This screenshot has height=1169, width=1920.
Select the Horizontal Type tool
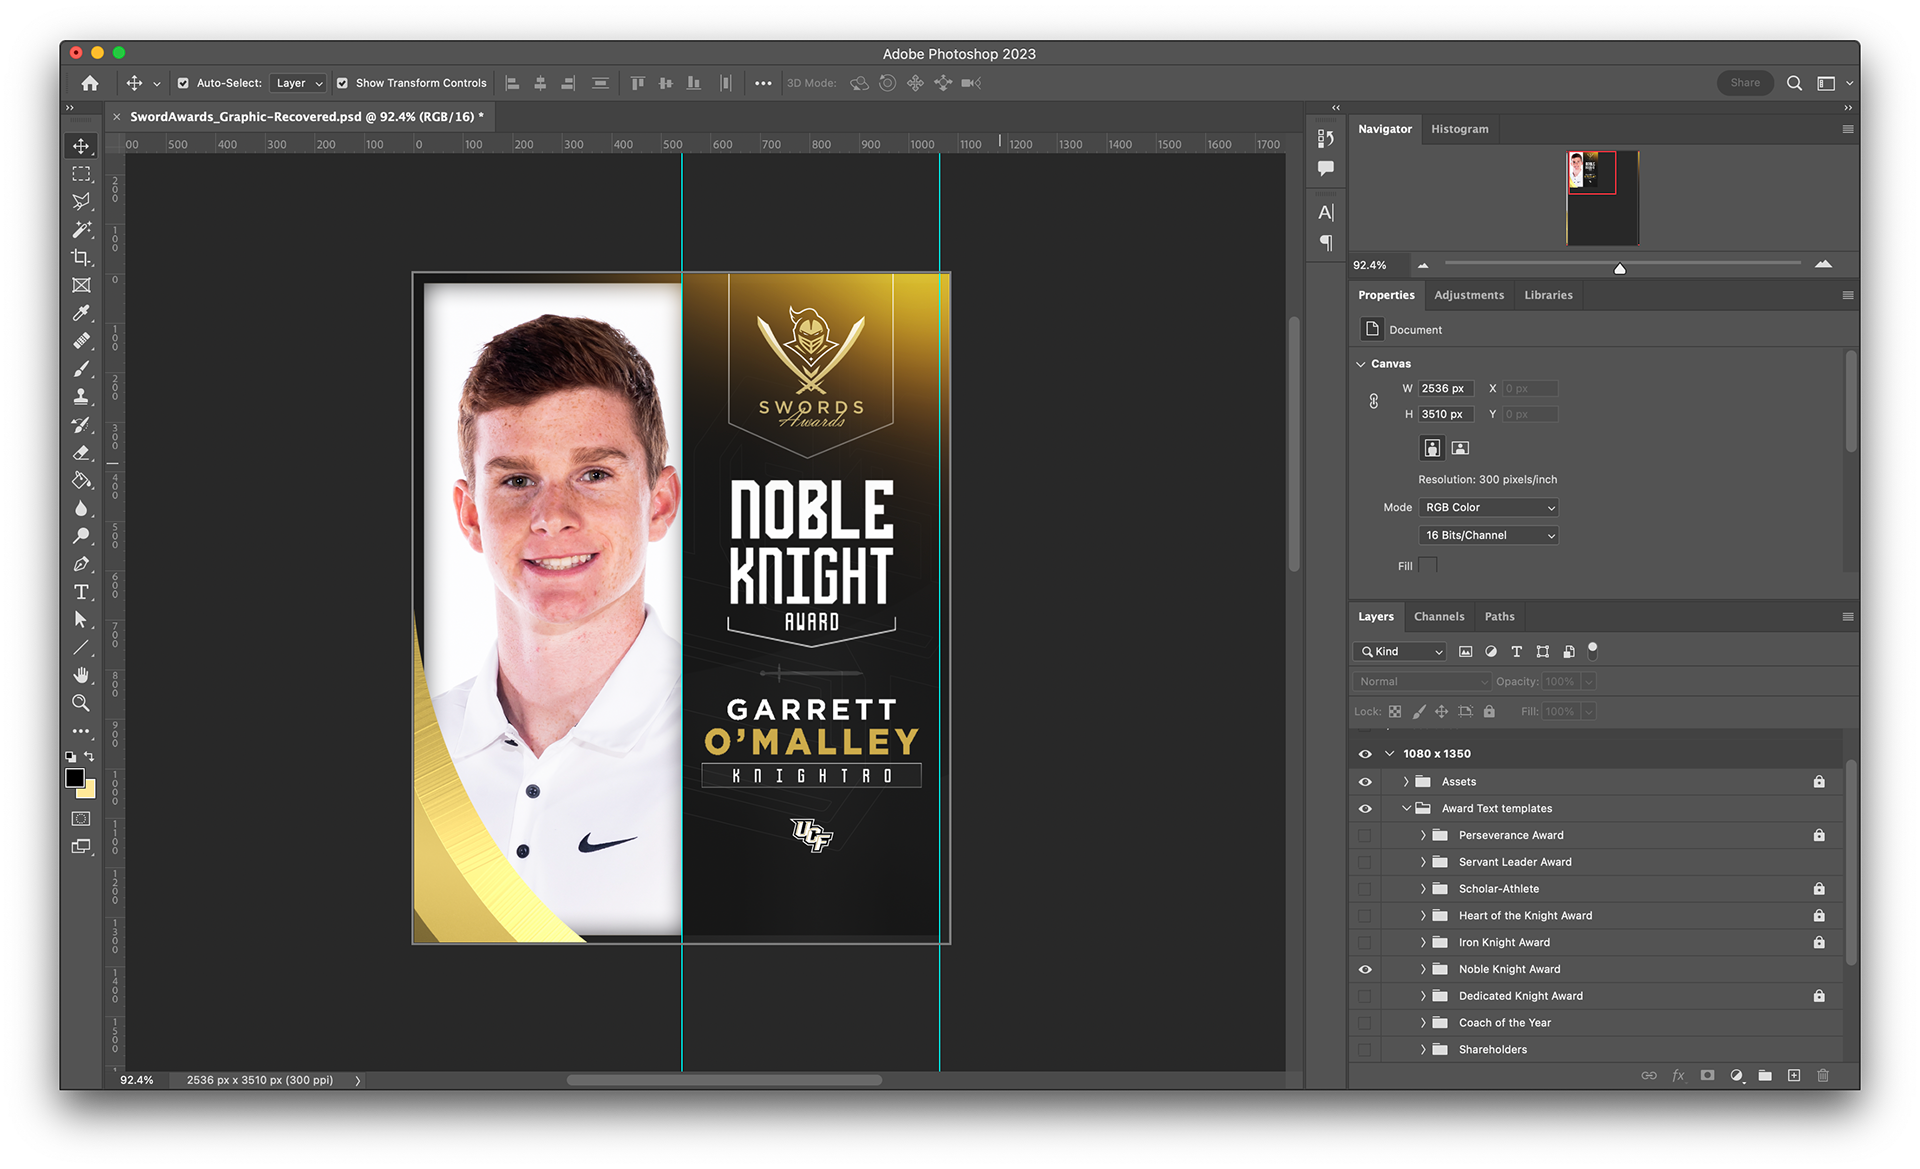click(81, 592)
